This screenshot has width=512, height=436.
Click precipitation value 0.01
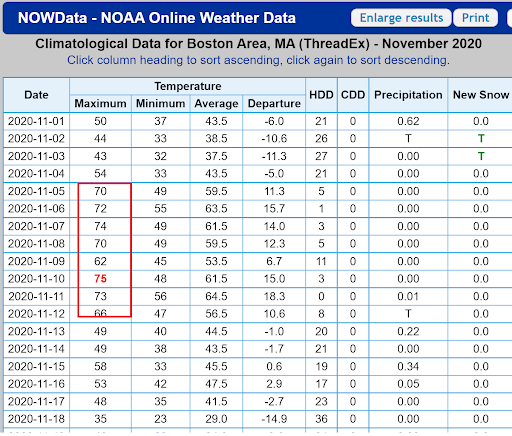pyautogui.click(x=408, y=296)
